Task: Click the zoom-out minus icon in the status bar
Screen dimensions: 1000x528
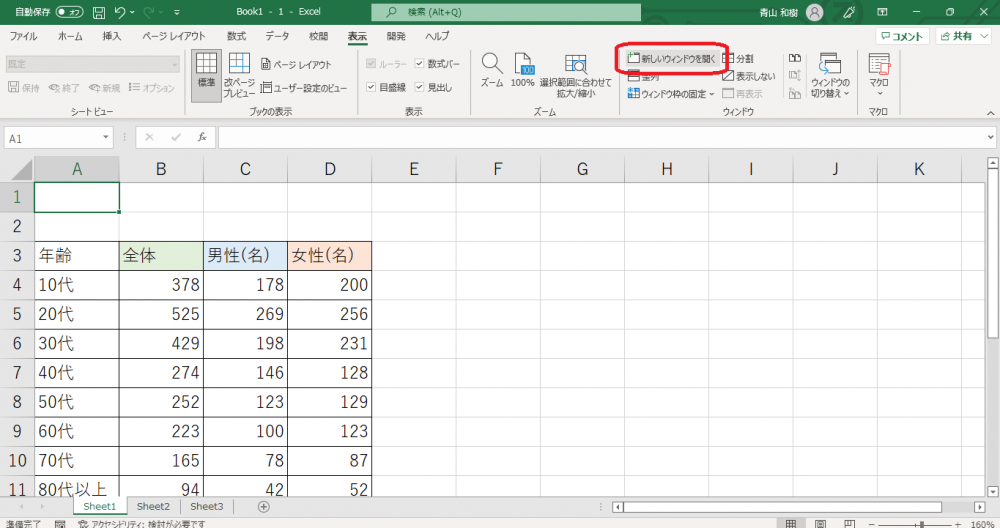Action: 872,524
